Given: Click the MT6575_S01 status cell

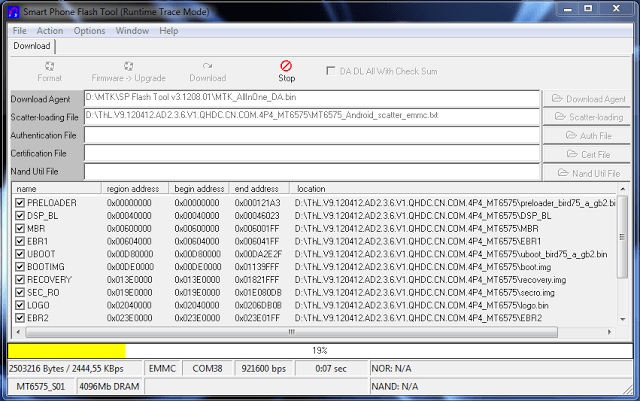Looking at the screenshot, I should pos(41,386).
